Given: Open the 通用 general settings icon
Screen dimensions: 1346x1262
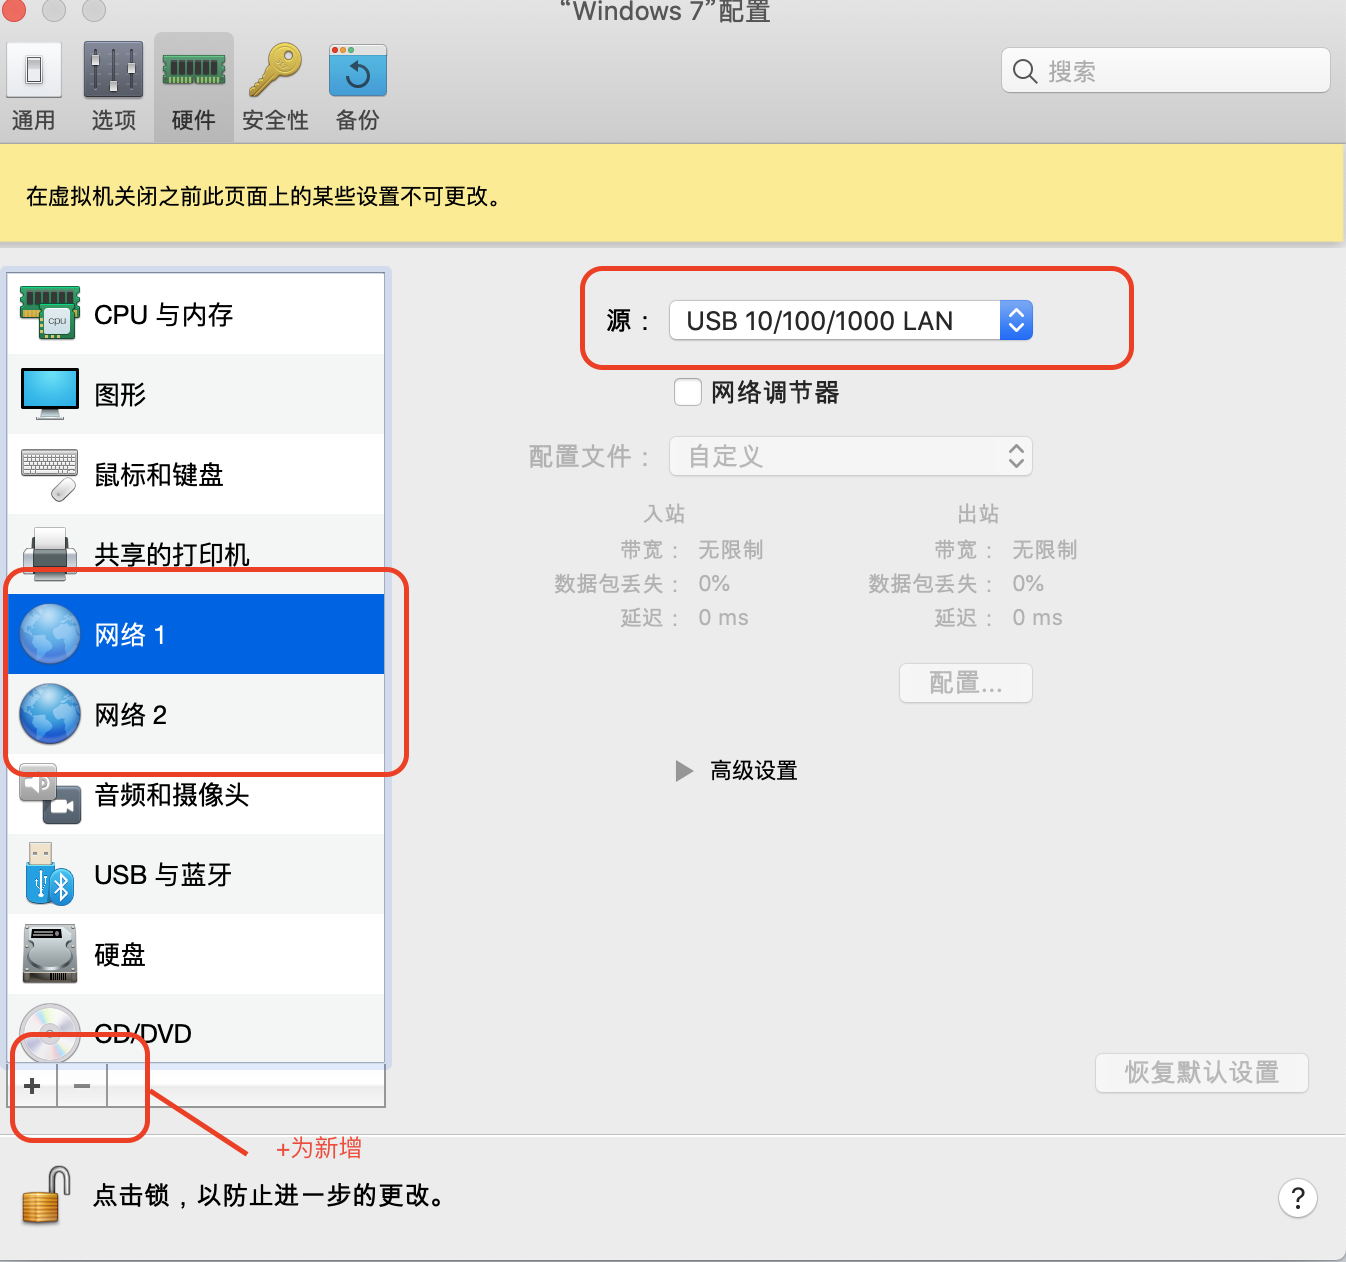Looking at the screenshot, I should tap(34, 70).
